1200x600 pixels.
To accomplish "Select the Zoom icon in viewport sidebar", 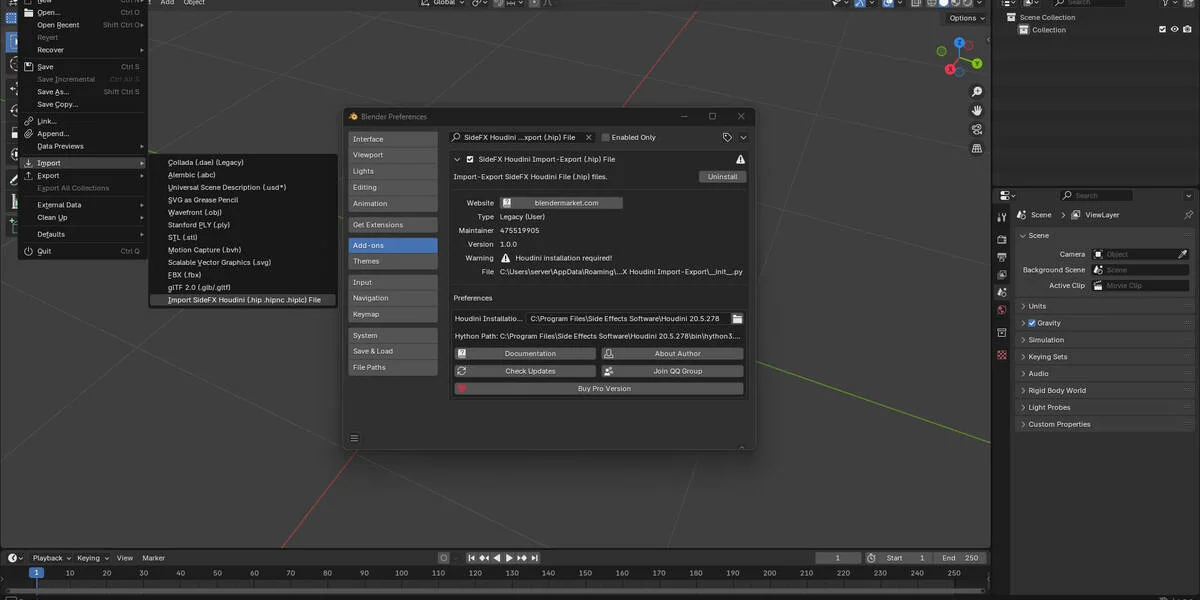I will 977,91.
